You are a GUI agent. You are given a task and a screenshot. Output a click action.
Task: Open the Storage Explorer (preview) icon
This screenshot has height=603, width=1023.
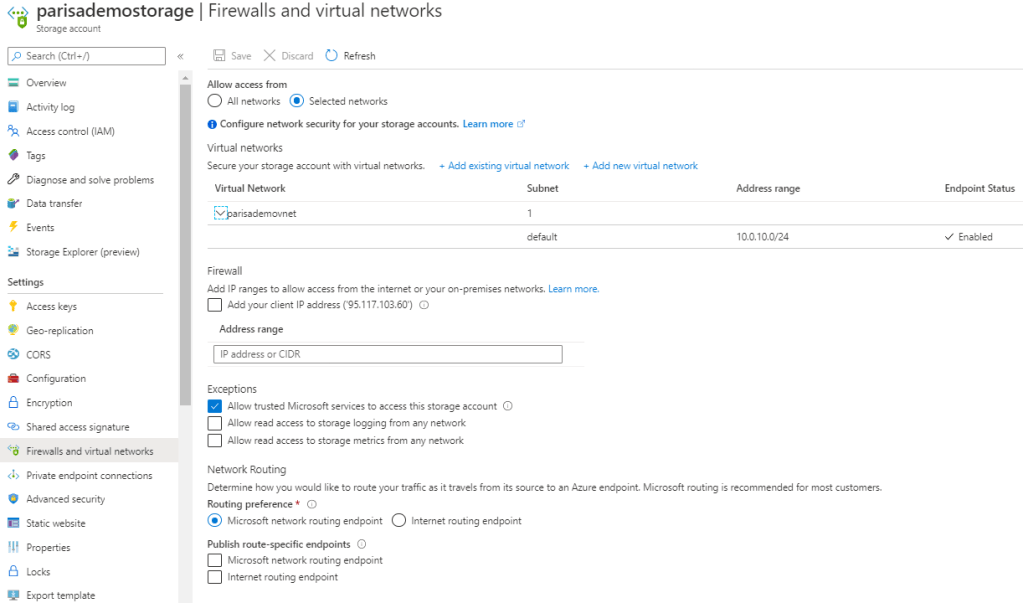click(x=14, y=252)
